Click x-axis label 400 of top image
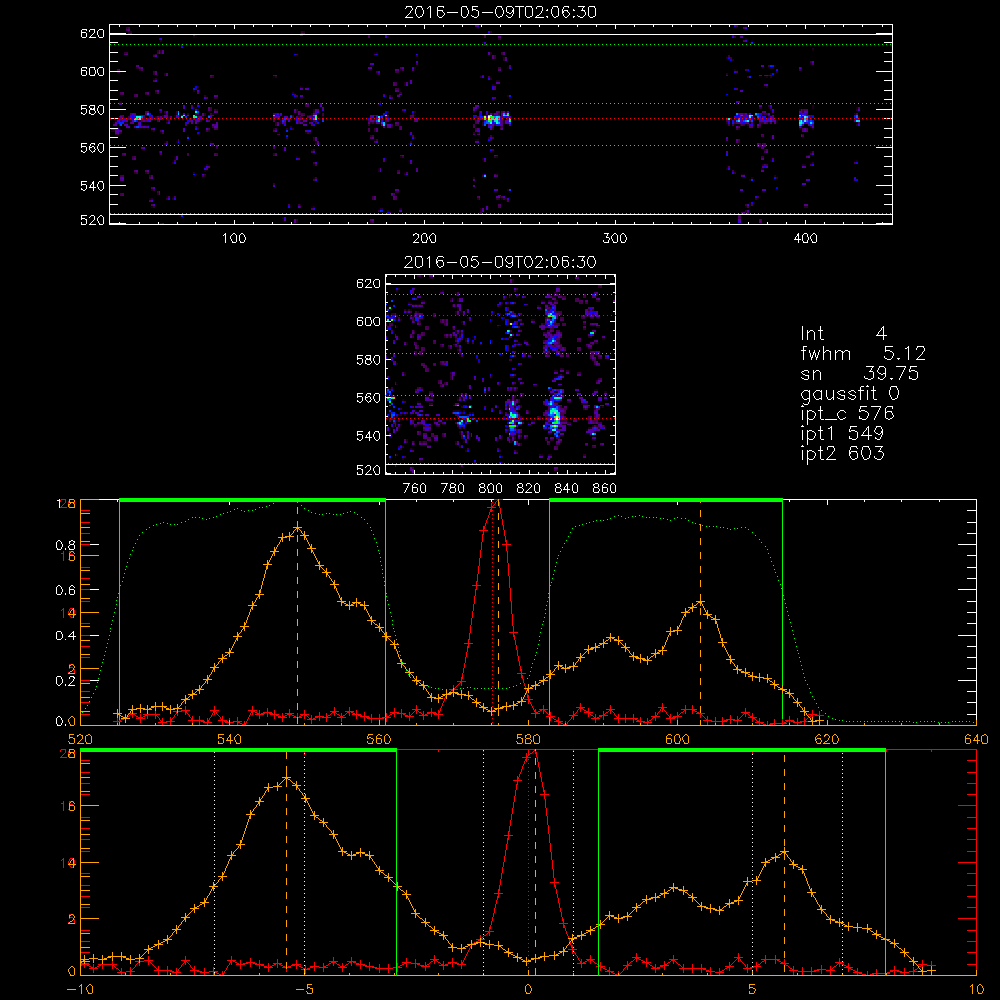This screenshot has width=1000, height=1000. click(x=805, y=239)
